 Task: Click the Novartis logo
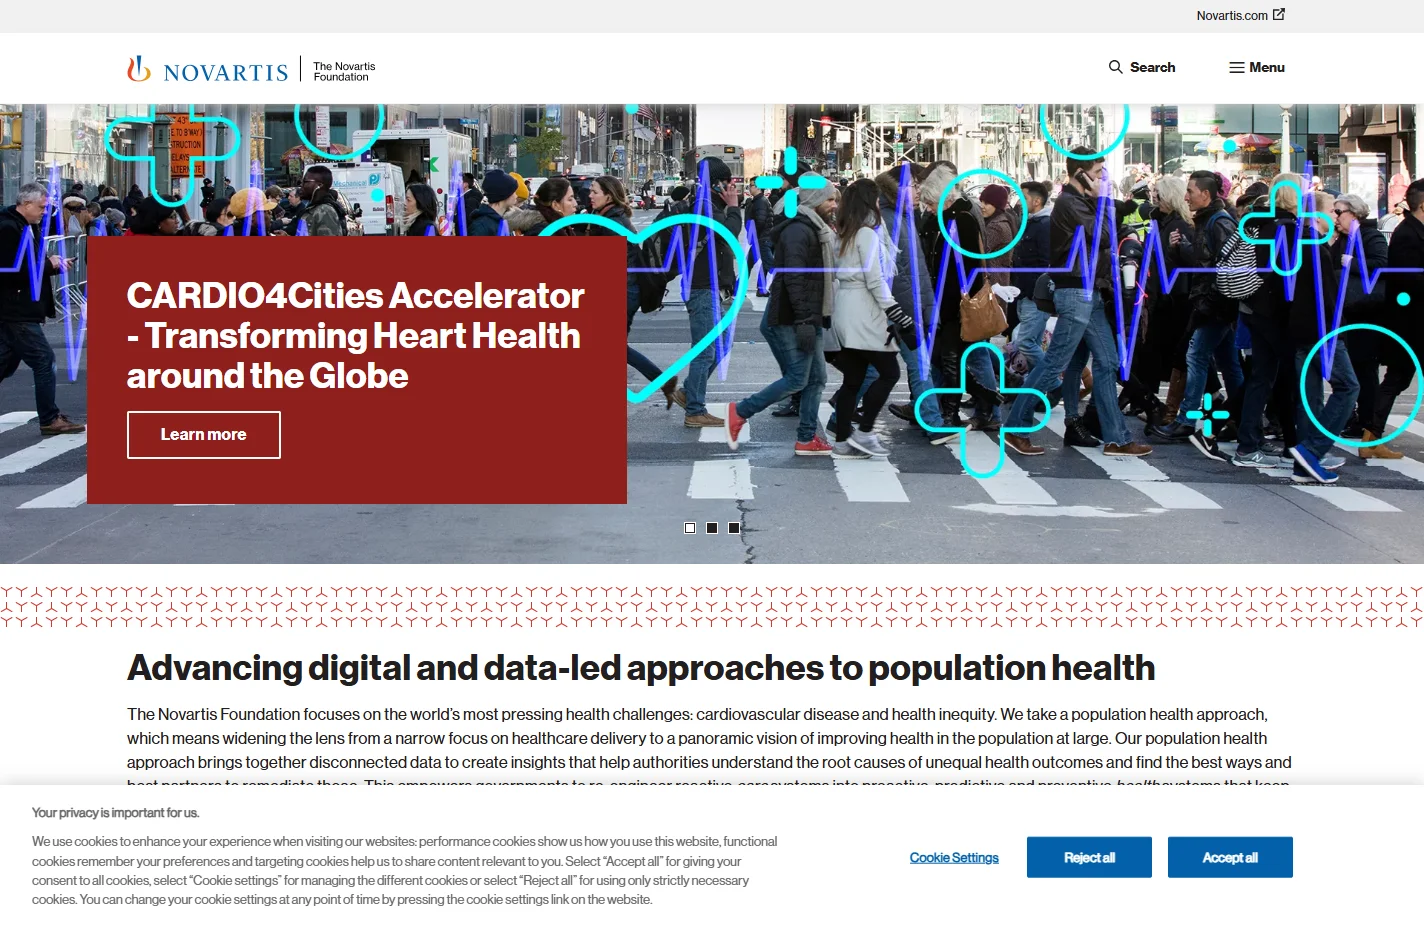(x=207, y=69)
